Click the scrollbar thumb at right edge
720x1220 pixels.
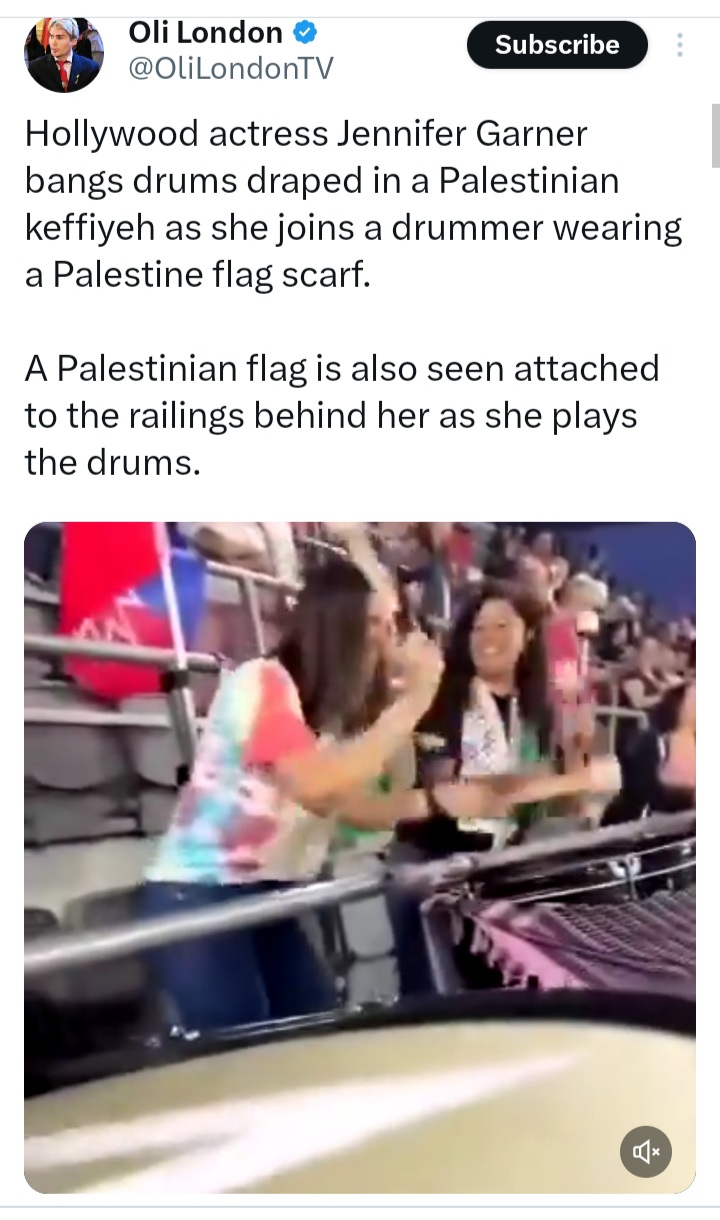pyautogui.click(x=715, y=135)
